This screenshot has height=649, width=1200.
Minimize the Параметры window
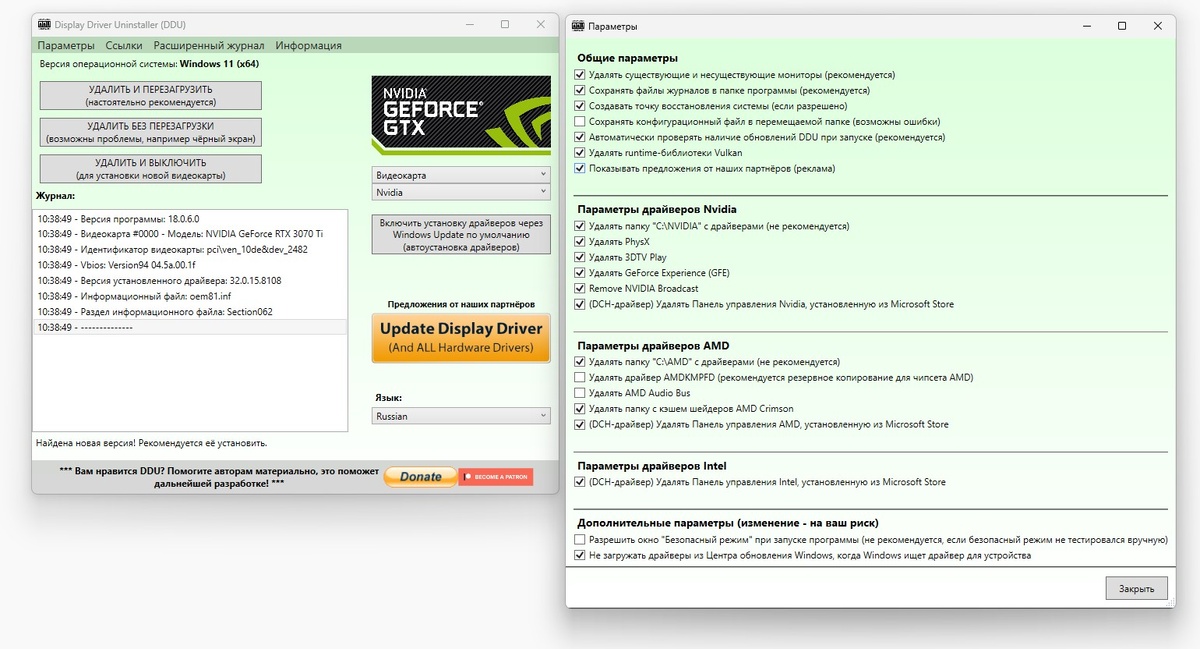1087,26
